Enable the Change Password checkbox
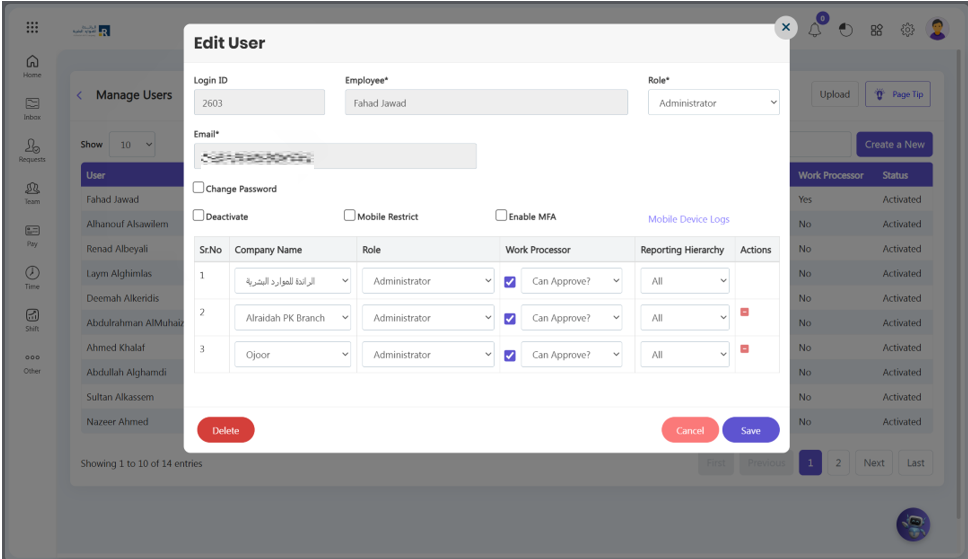Screen dimensions: 968x559 (x=199, y=188)
